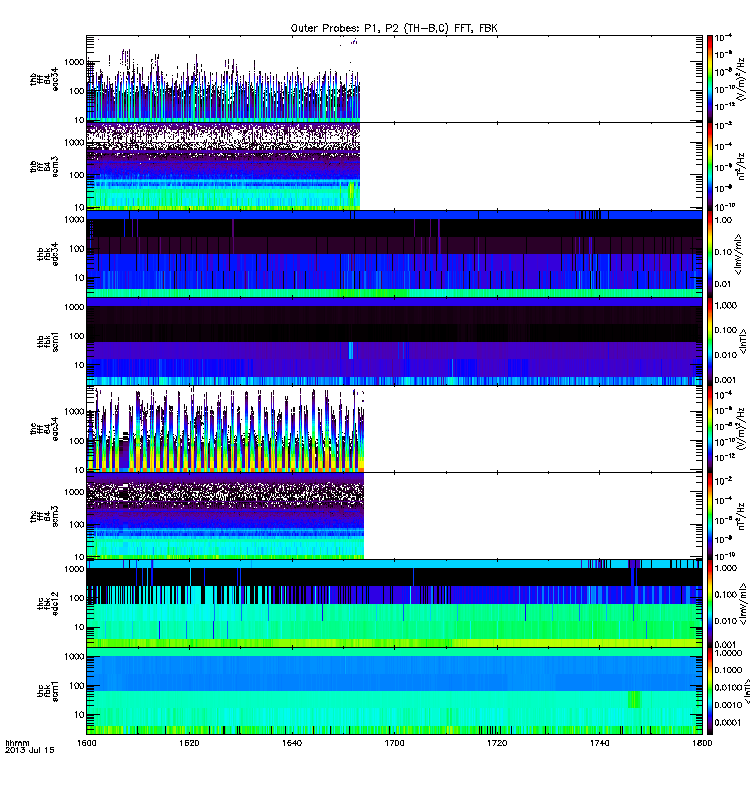Click the thb fbk edc34 spectrogram panel
The height and width of the screenshot is (800, 750).
(x=394, y=254)
